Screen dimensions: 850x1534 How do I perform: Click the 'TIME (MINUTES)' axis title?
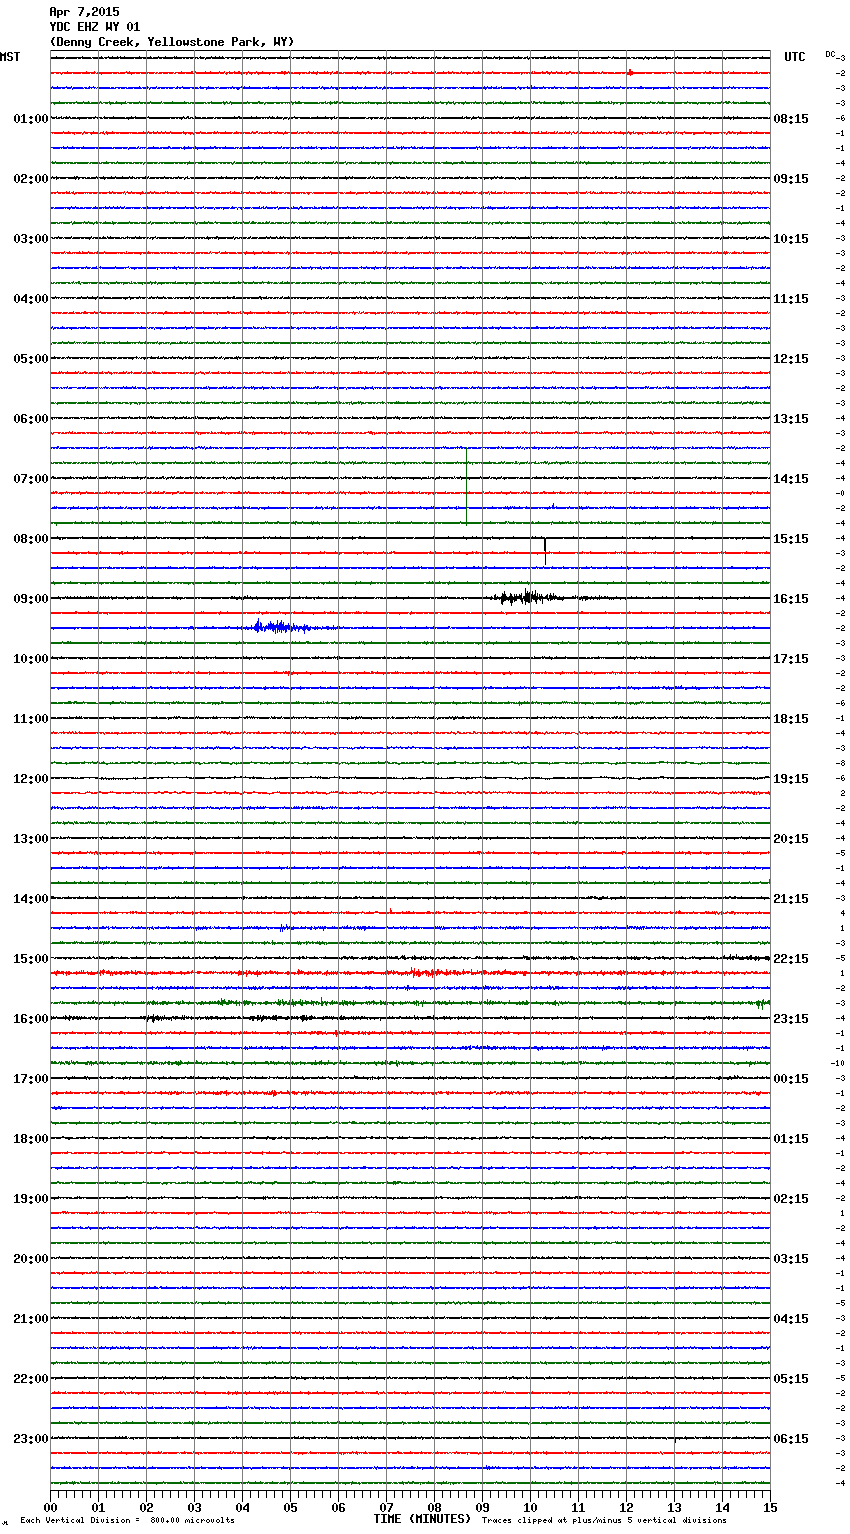click(422, 1519)
